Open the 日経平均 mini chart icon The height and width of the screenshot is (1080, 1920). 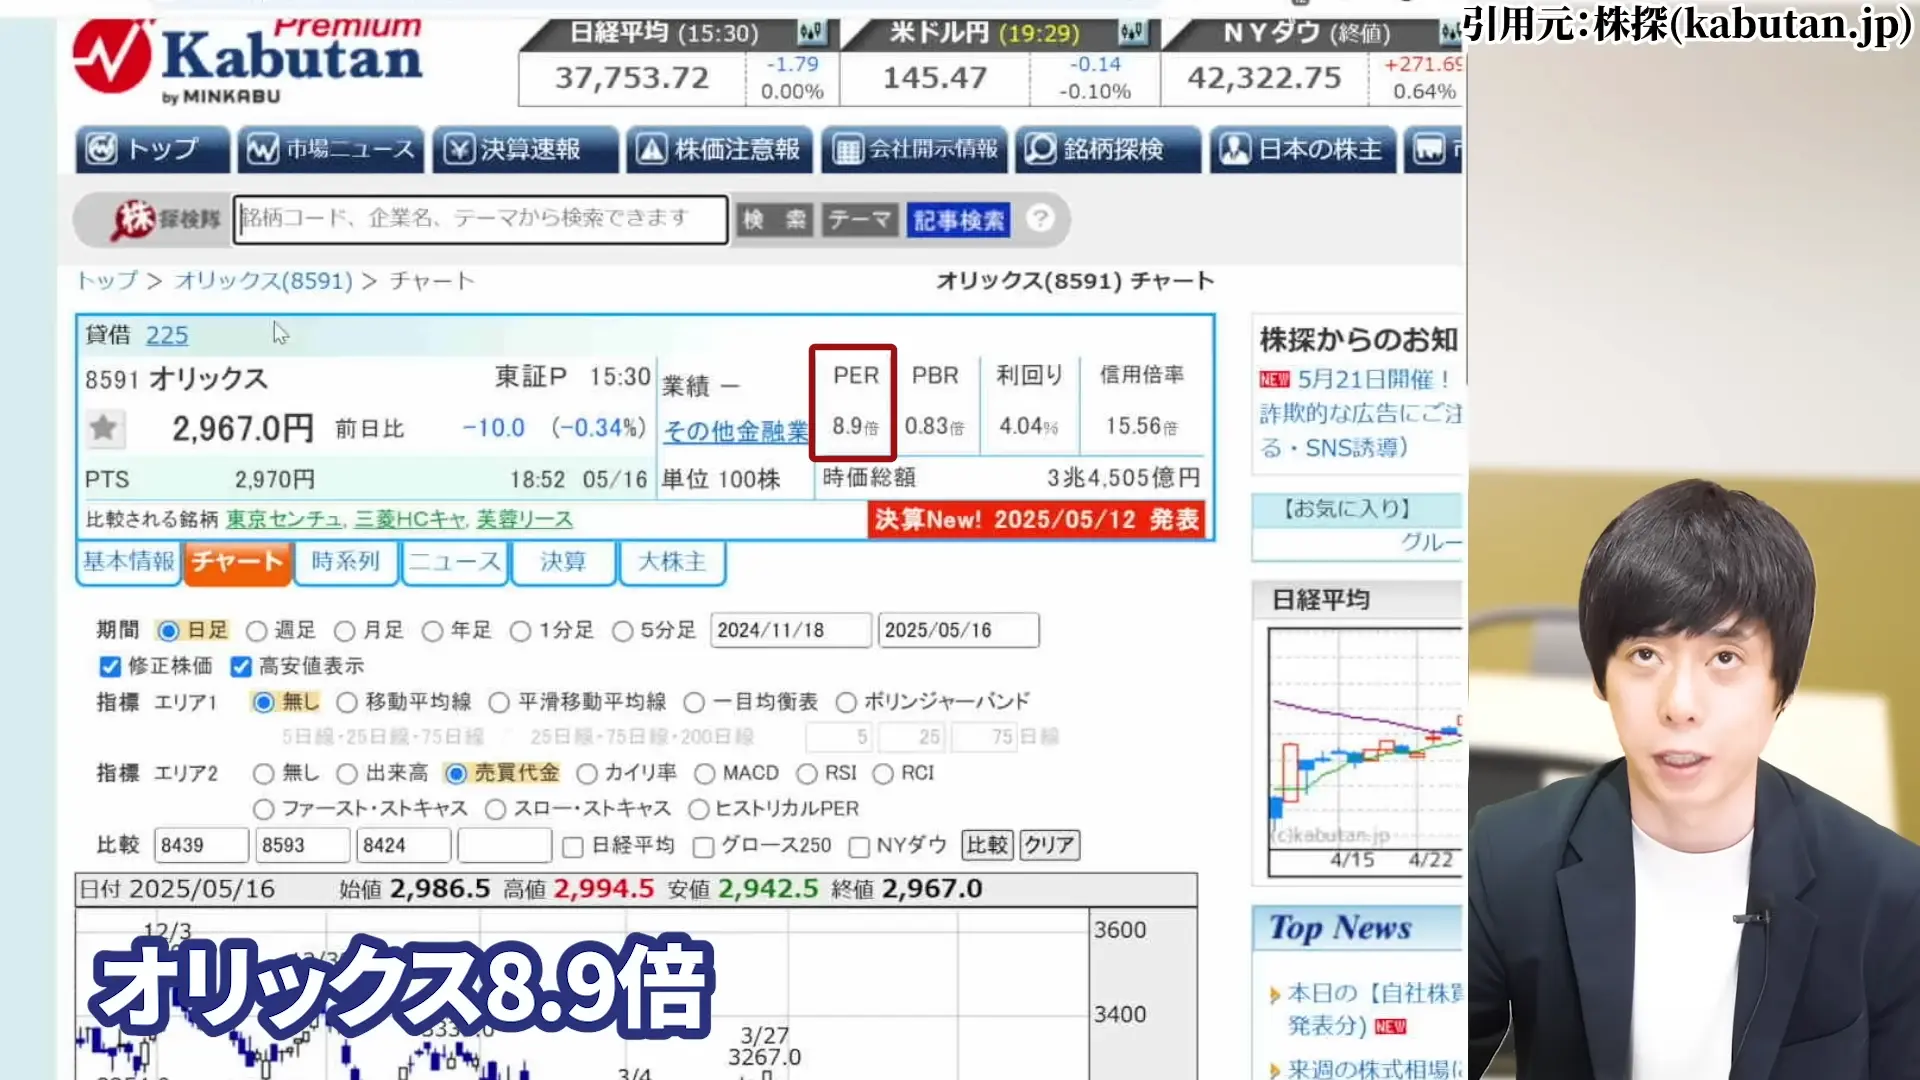click(x=811, y=33)
